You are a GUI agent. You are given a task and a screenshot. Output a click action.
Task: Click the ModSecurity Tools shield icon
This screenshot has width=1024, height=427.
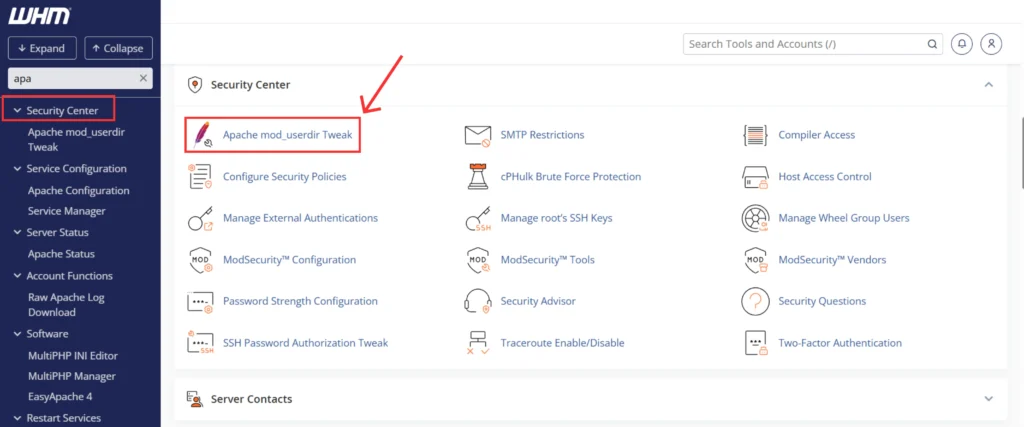pos(477,260)
